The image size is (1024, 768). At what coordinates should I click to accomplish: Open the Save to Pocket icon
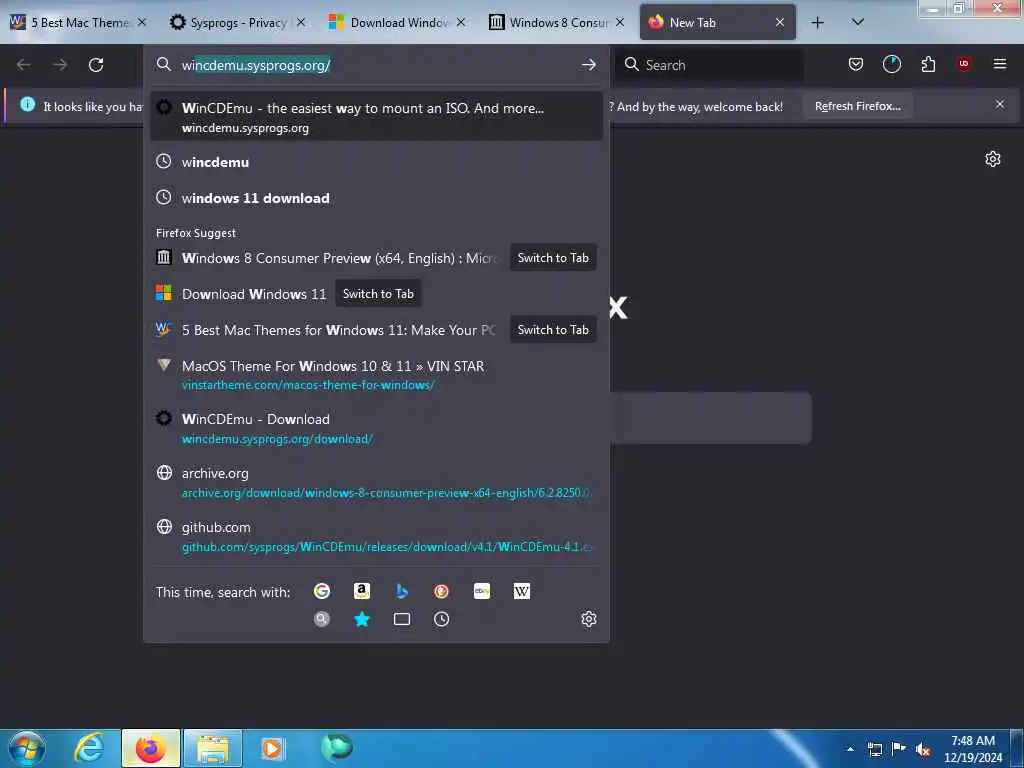coord(856,64)
